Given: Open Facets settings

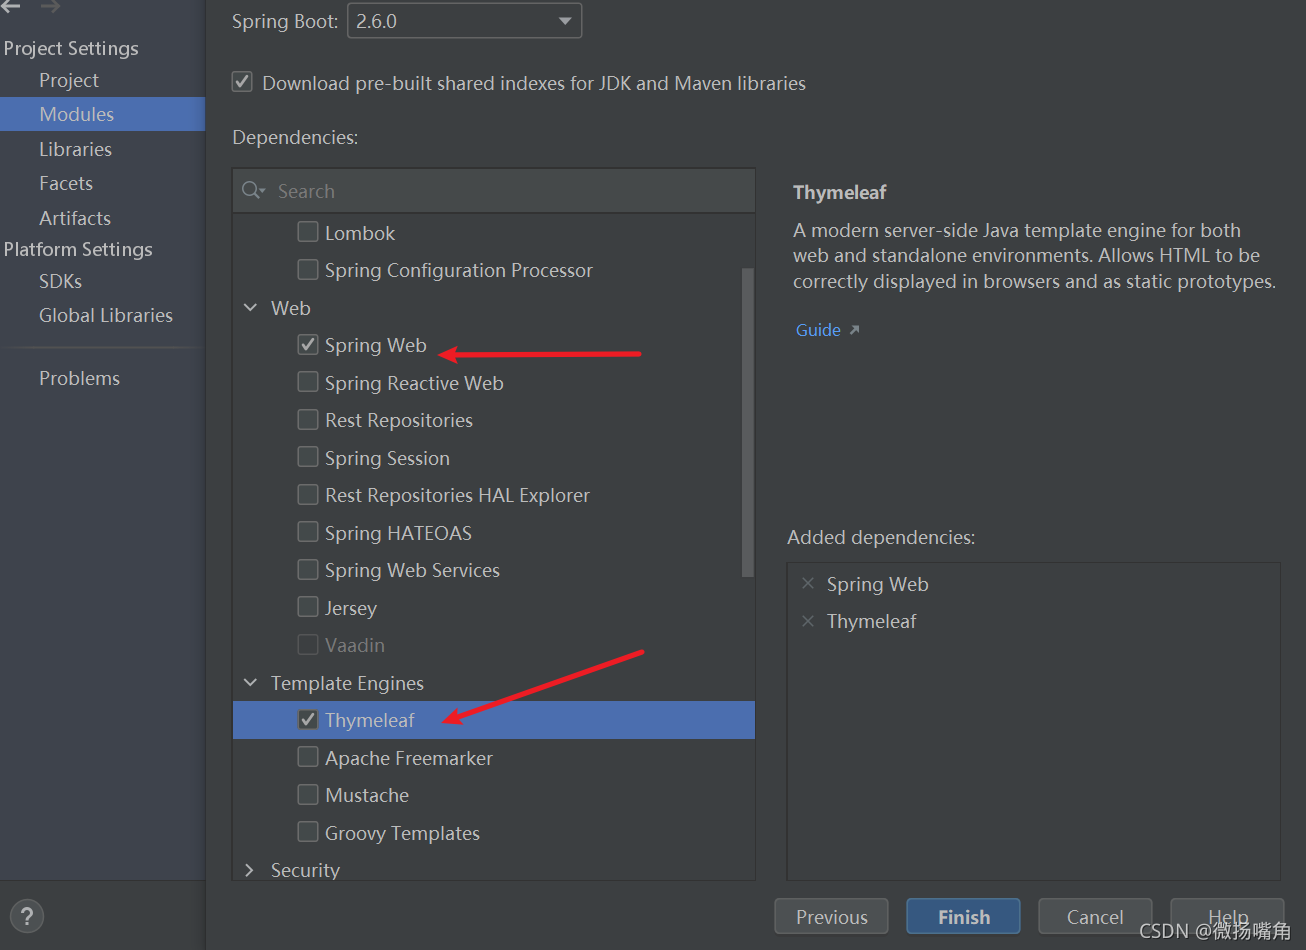Looking at the screenshot, I should pyautogui.click(x=66, y=183).
